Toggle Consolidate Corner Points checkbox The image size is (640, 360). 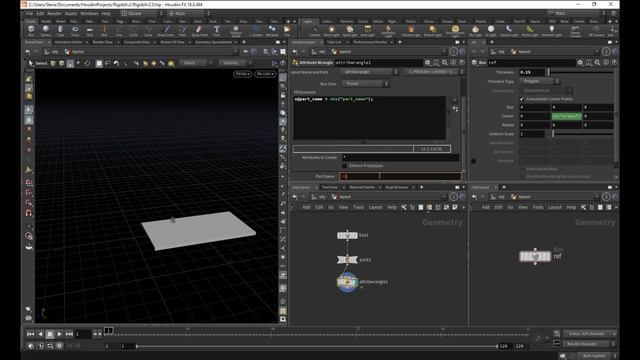tap(522, 99)
